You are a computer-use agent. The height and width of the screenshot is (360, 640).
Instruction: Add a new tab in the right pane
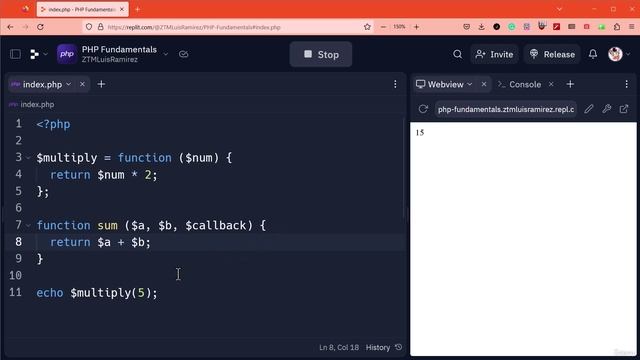tap(570, 84)
